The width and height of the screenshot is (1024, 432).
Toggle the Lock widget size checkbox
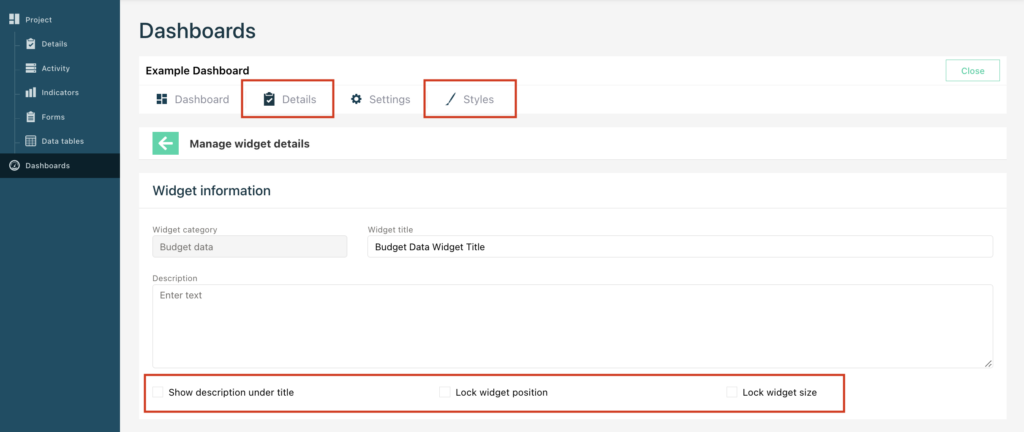coord(731,392)
